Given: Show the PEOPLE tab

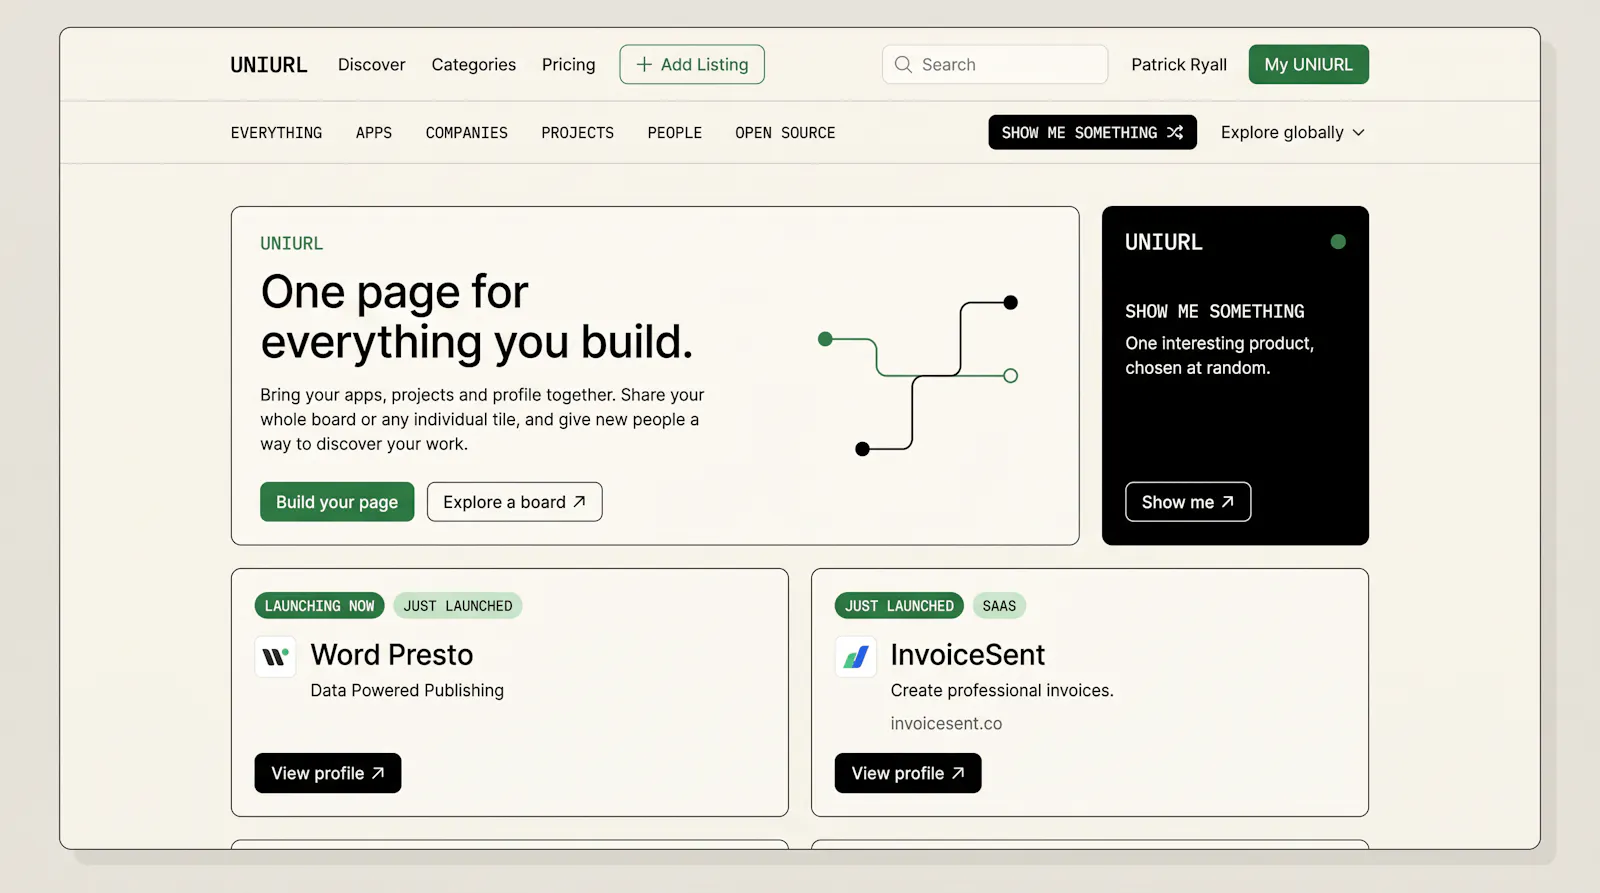Looking at the screenshot, I should point(674,133).
